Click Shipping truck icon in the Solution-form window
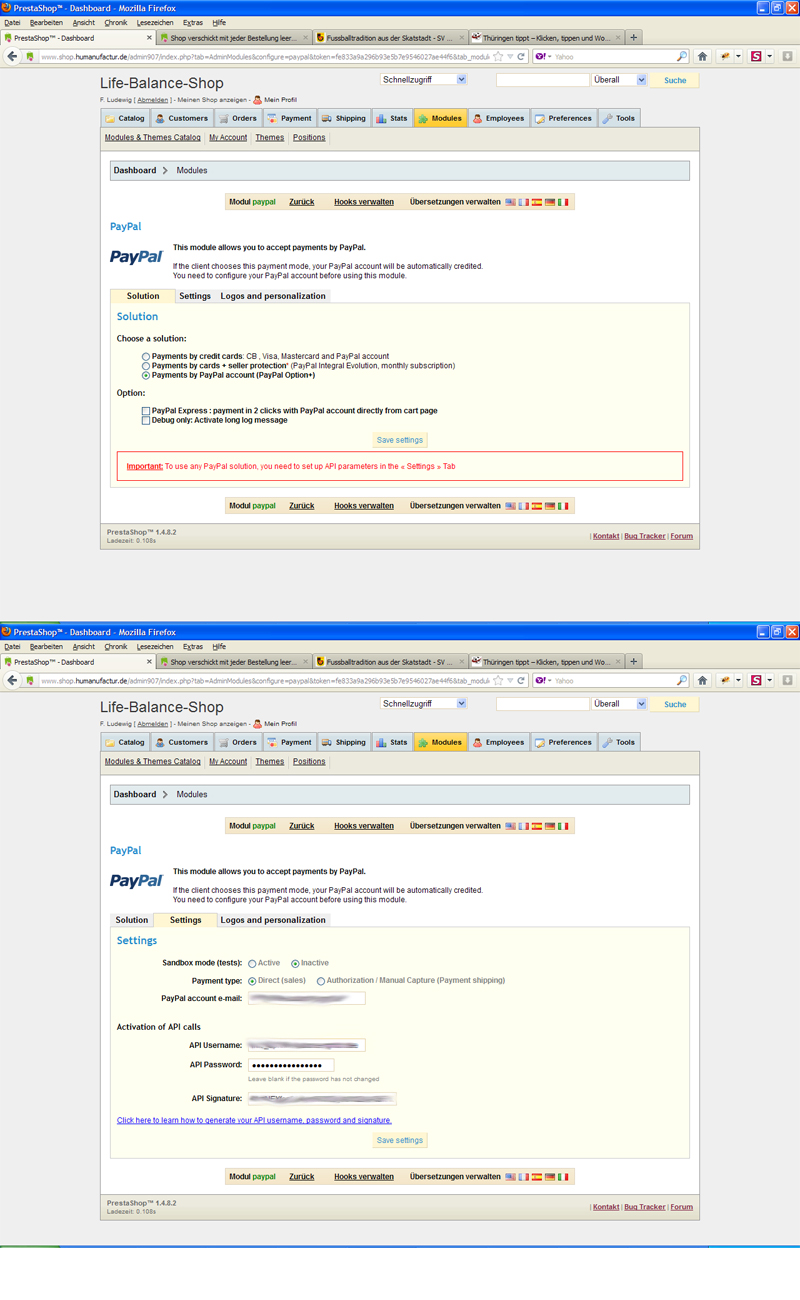 (327, 118)
